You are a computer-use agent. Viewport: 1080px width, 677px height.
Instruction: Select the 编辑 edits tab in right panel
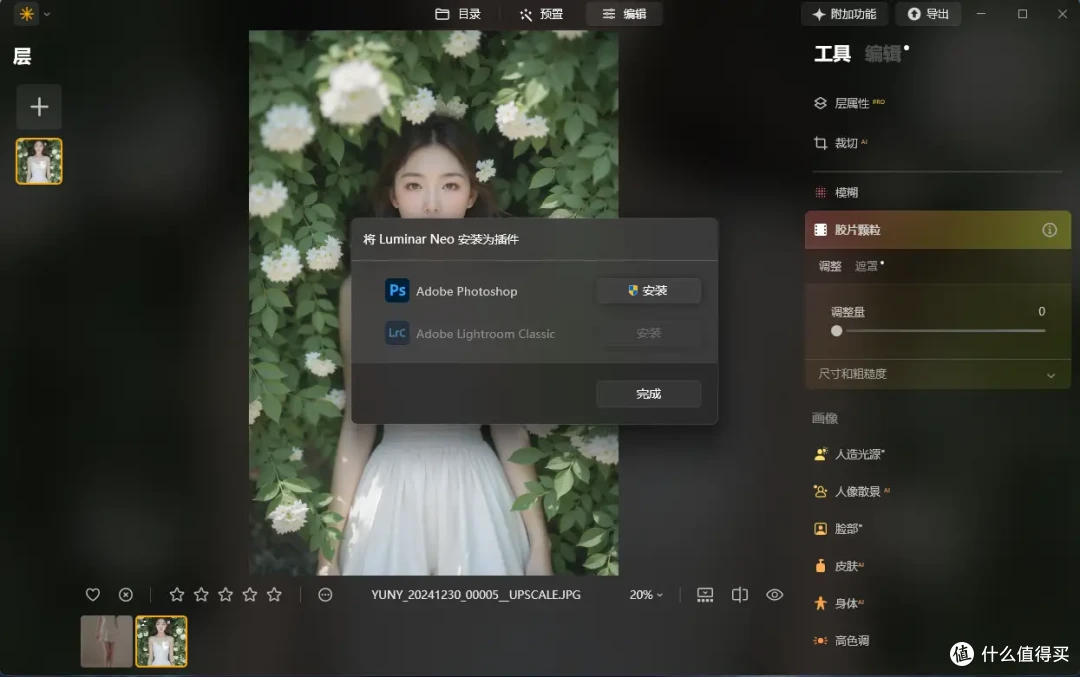pos(883,54)
